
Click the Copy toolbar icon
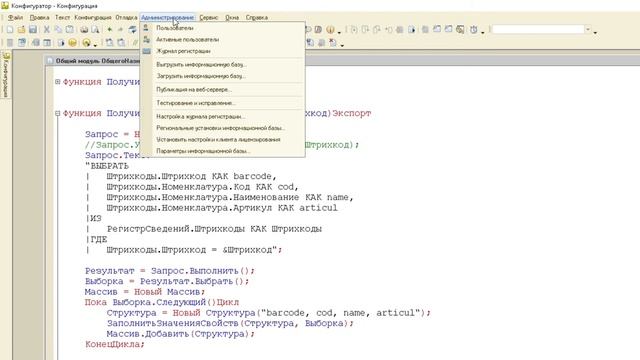coord(58,30)
